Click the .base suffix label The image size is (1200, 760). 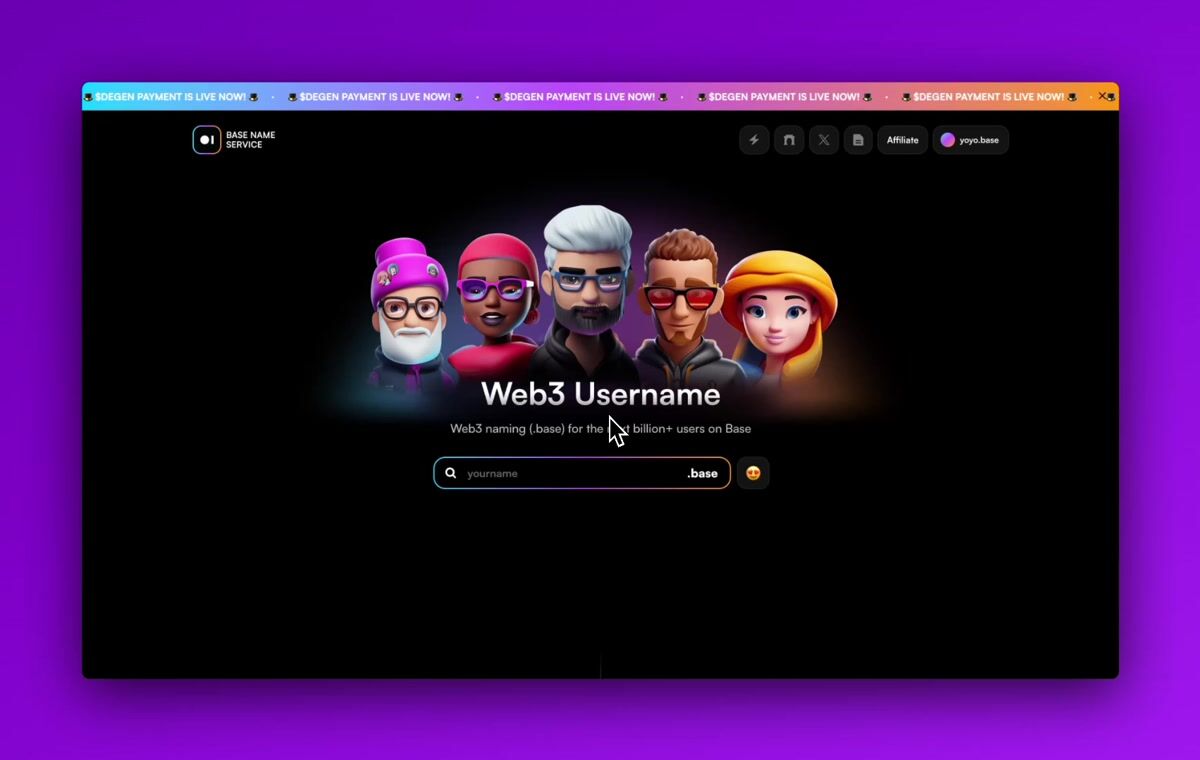click(702, 473)
